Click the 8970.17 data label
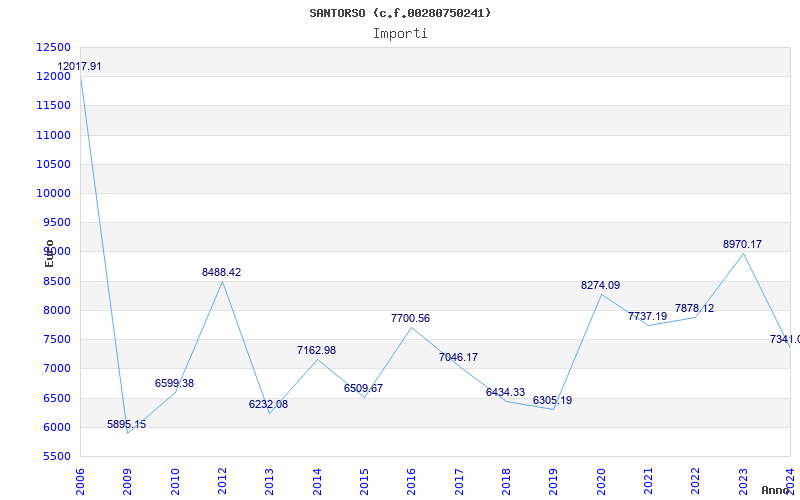This screenshot has width=800, height=500. point(742,244)
